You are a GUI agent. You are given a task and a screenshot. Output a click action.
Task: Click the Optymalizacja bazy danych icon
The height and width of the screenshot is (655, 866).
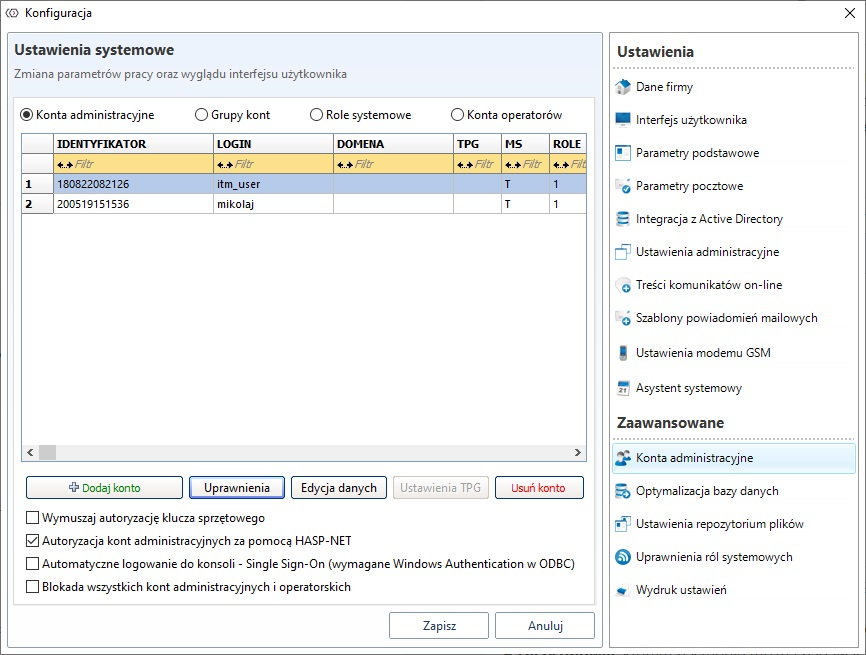coord(622,491)
